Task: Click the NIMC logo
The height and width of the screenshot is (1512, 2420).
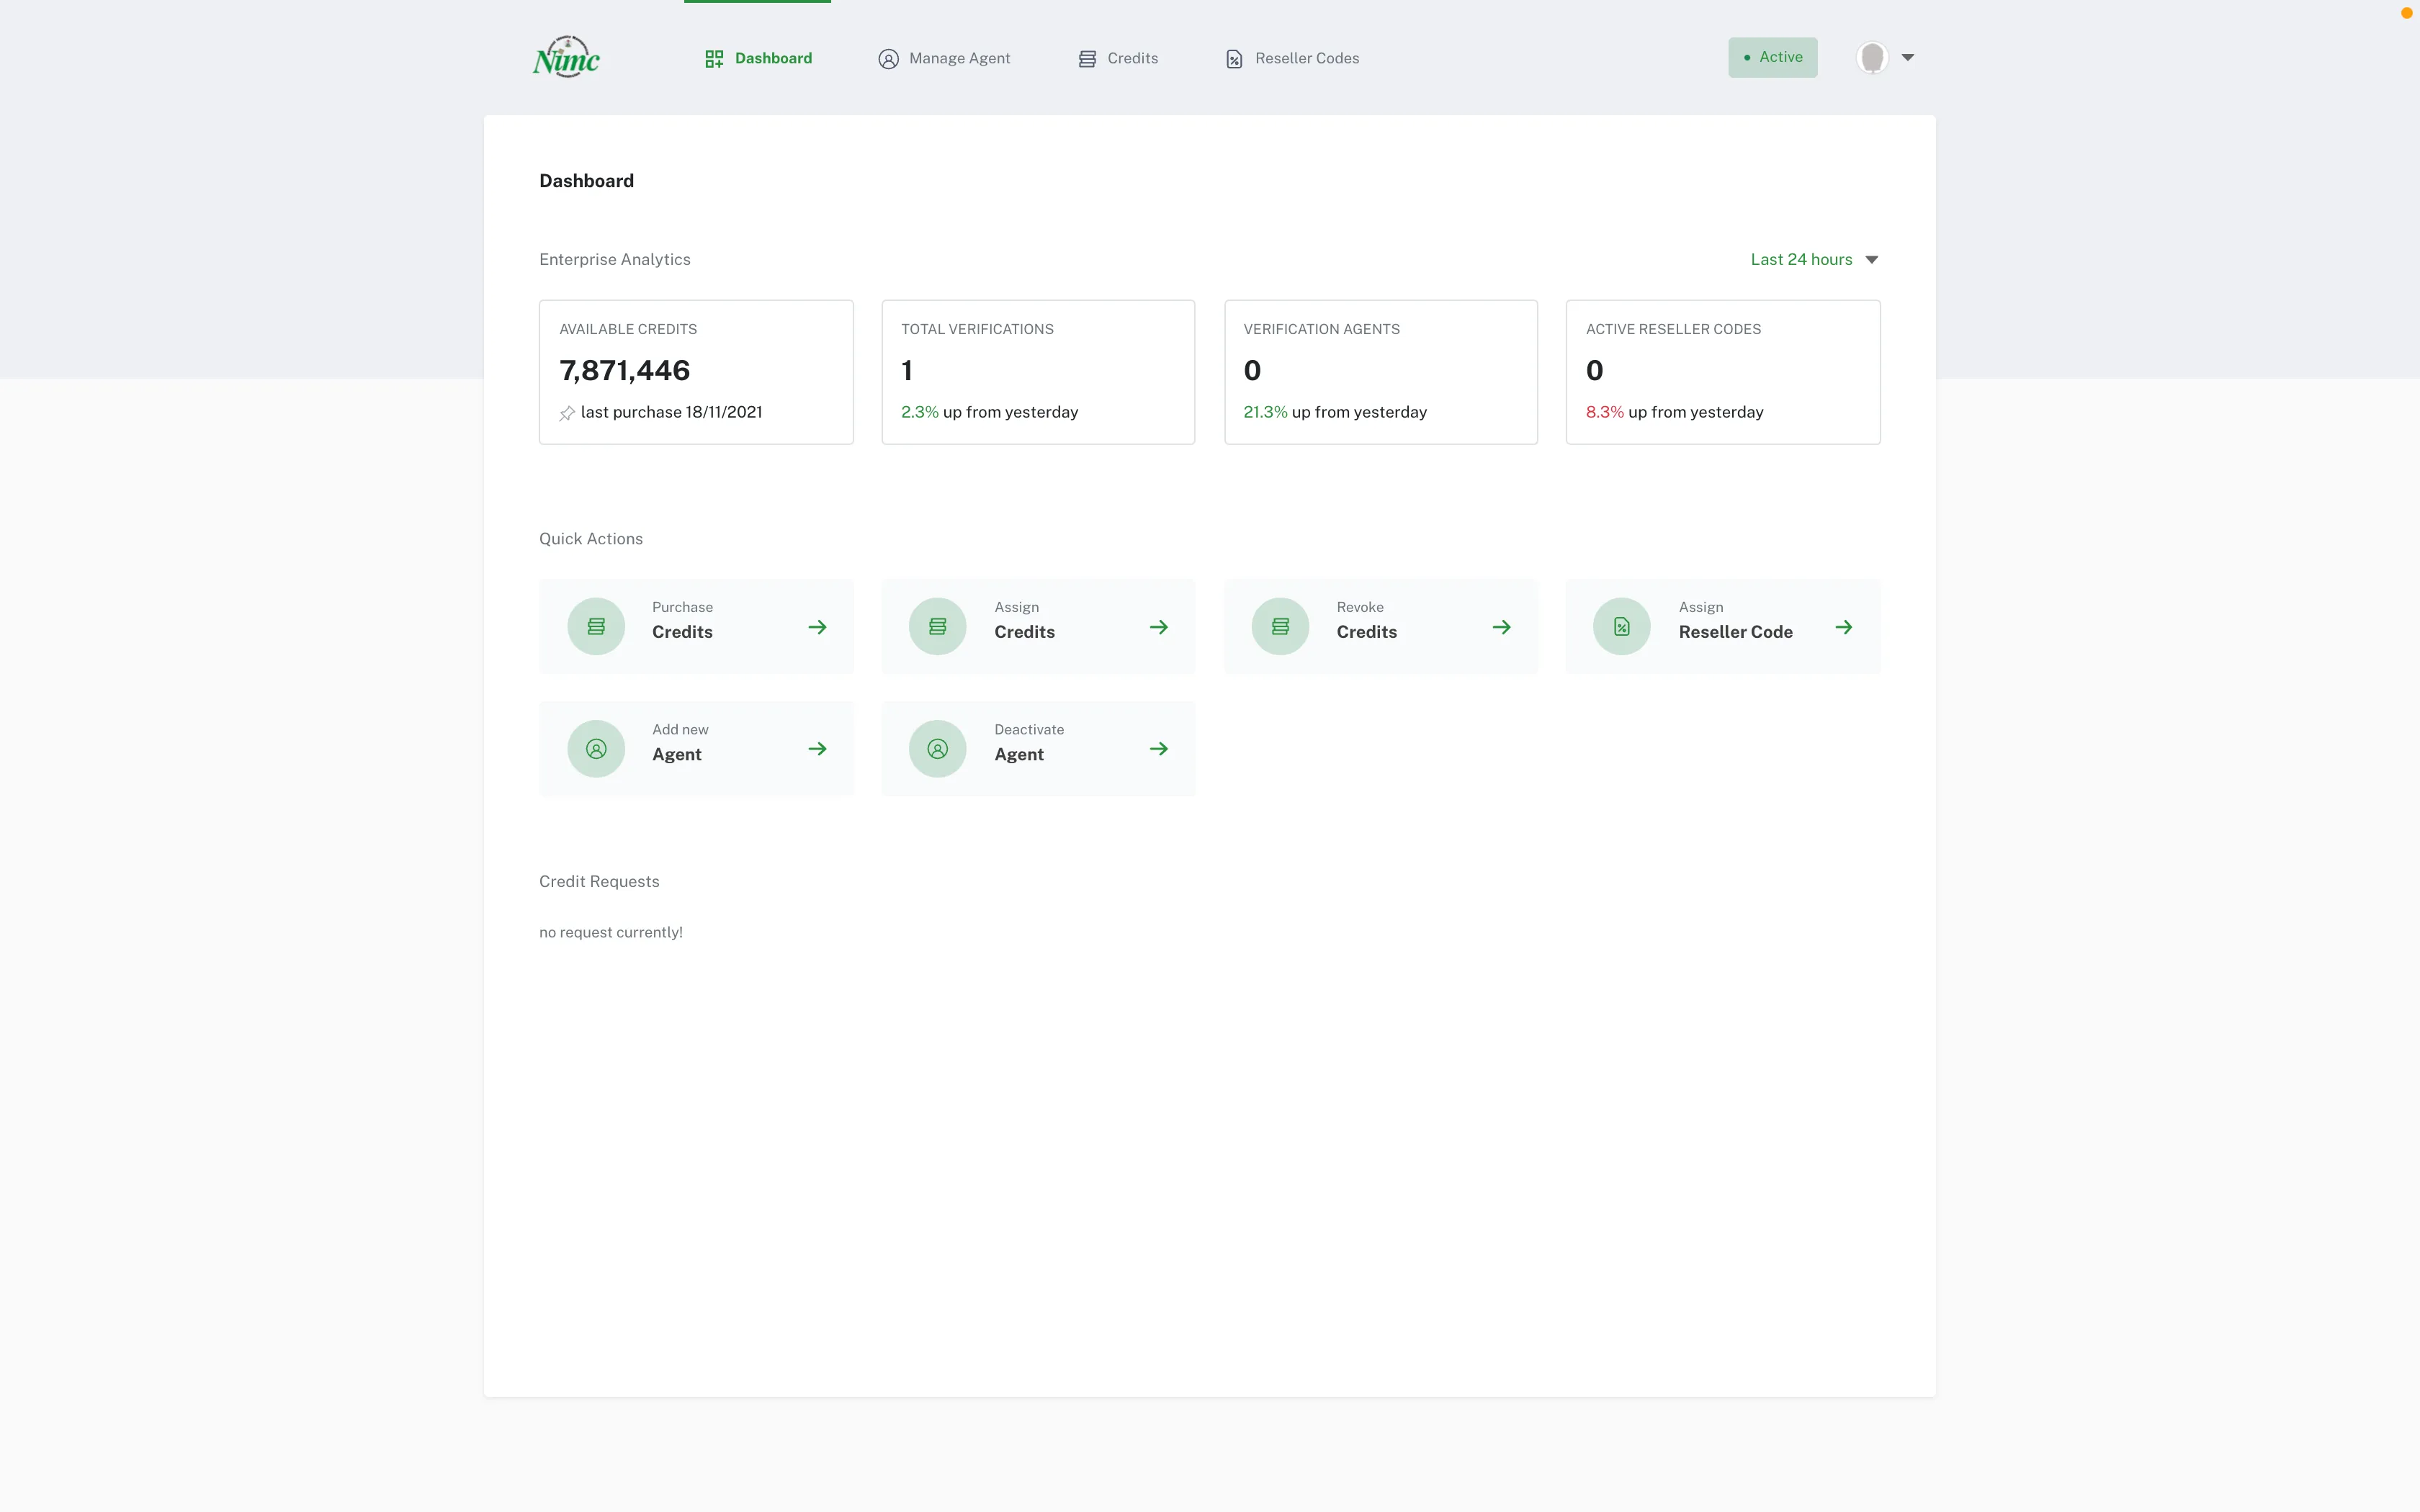Action: [x=566, y=57]
